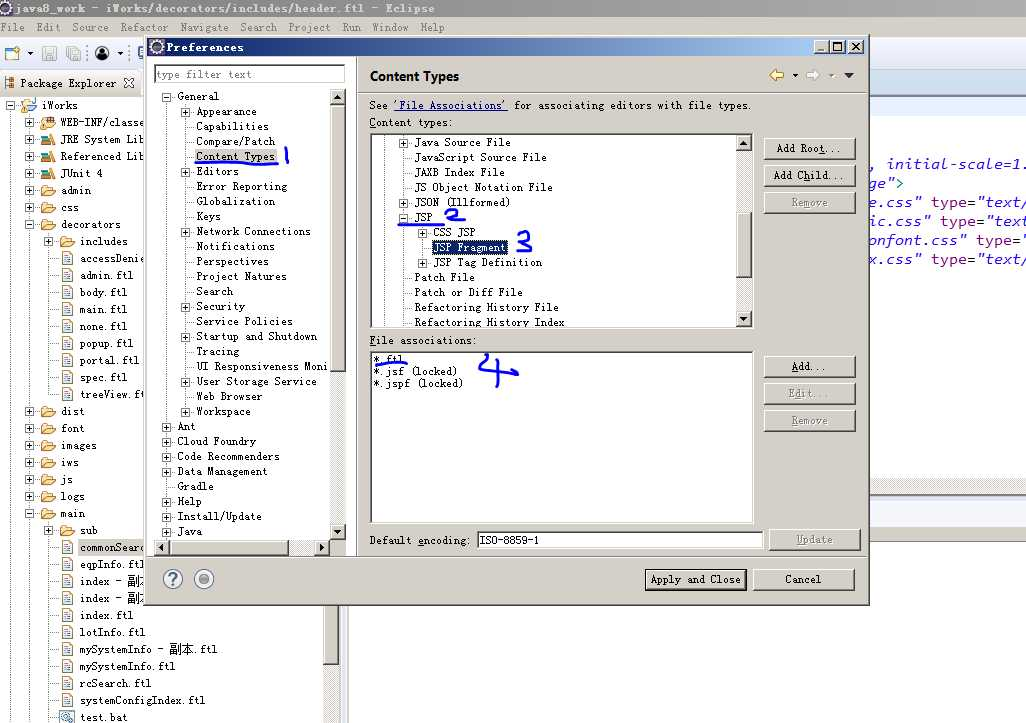Expand the Ant preferences node

[167, 427]
